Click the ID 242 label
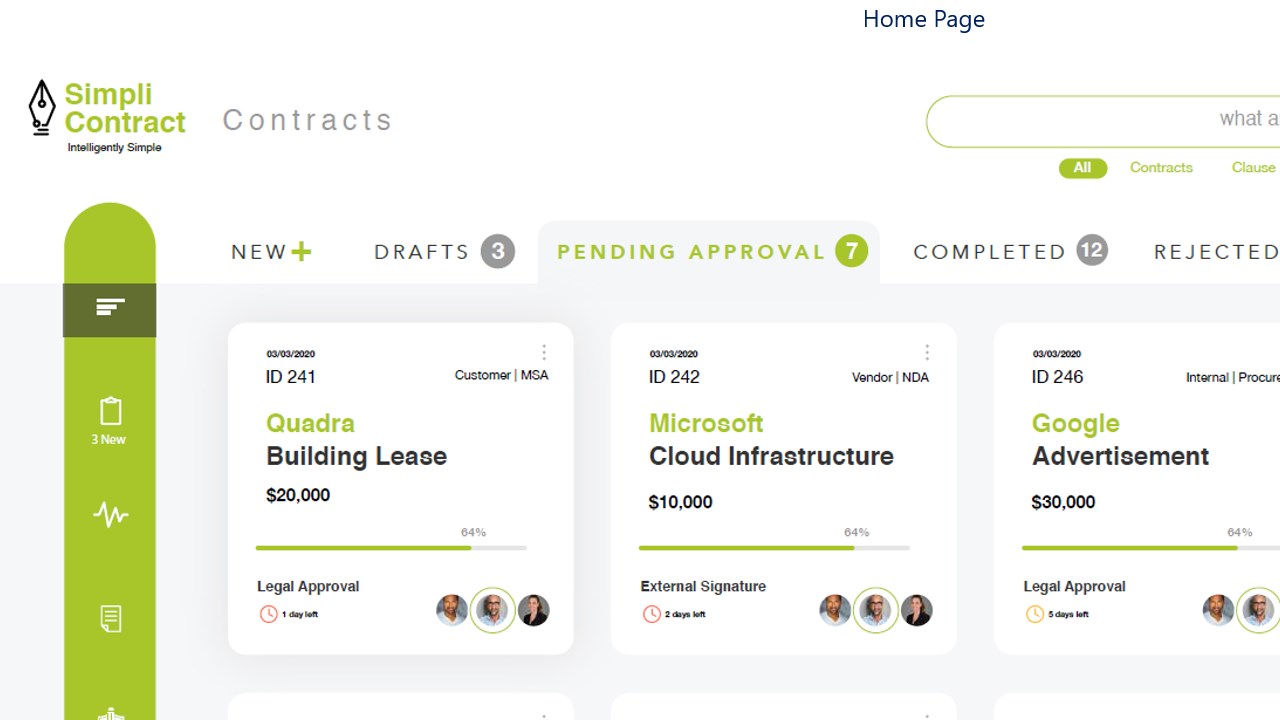The width and height of the screenshot is (1280, 720). coord(674,377)
